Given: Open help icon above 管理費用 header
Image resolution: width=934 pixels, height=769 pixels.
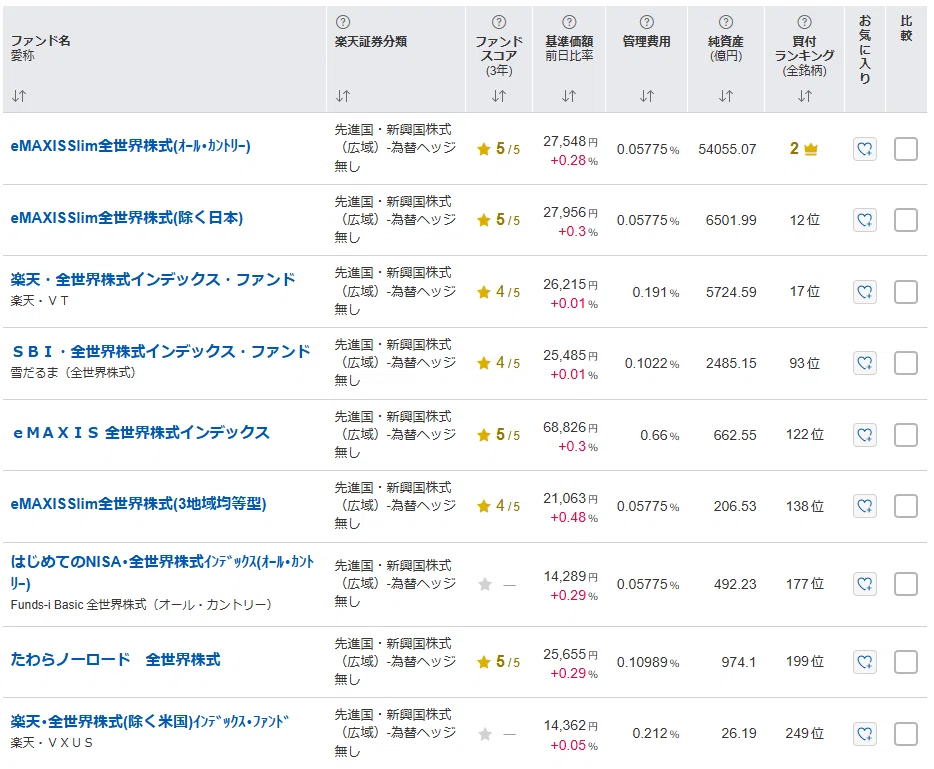Looking at the screenshot, I should [x=646, y=22].
